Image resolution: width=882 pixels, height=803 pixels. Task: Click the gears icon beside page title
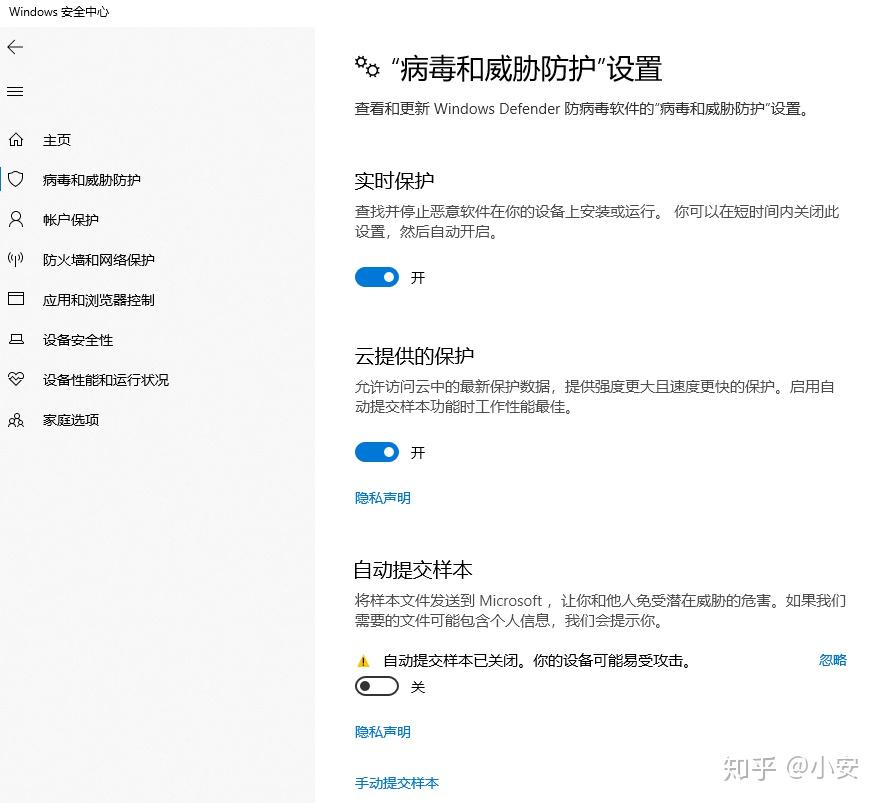368,67
